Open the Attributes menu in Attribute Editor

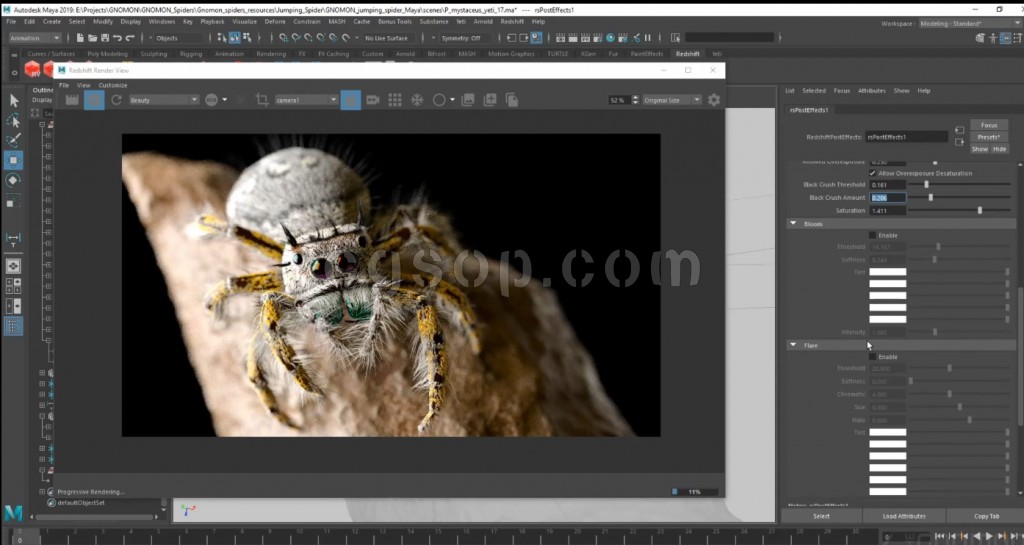871,91
